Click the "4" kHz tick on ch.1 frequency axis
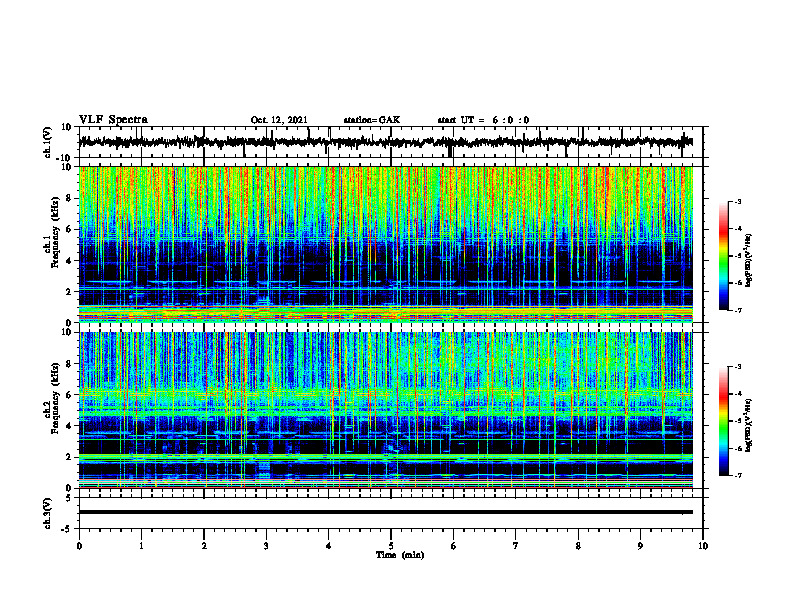The height and width of the screenshot is (612, 792). (70, 261)
